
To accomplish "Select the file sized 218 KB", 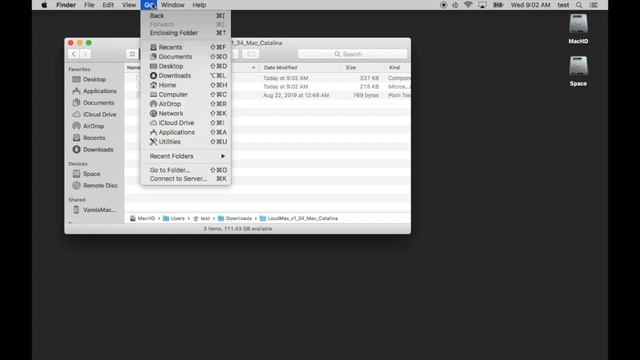I will (268, 87).
